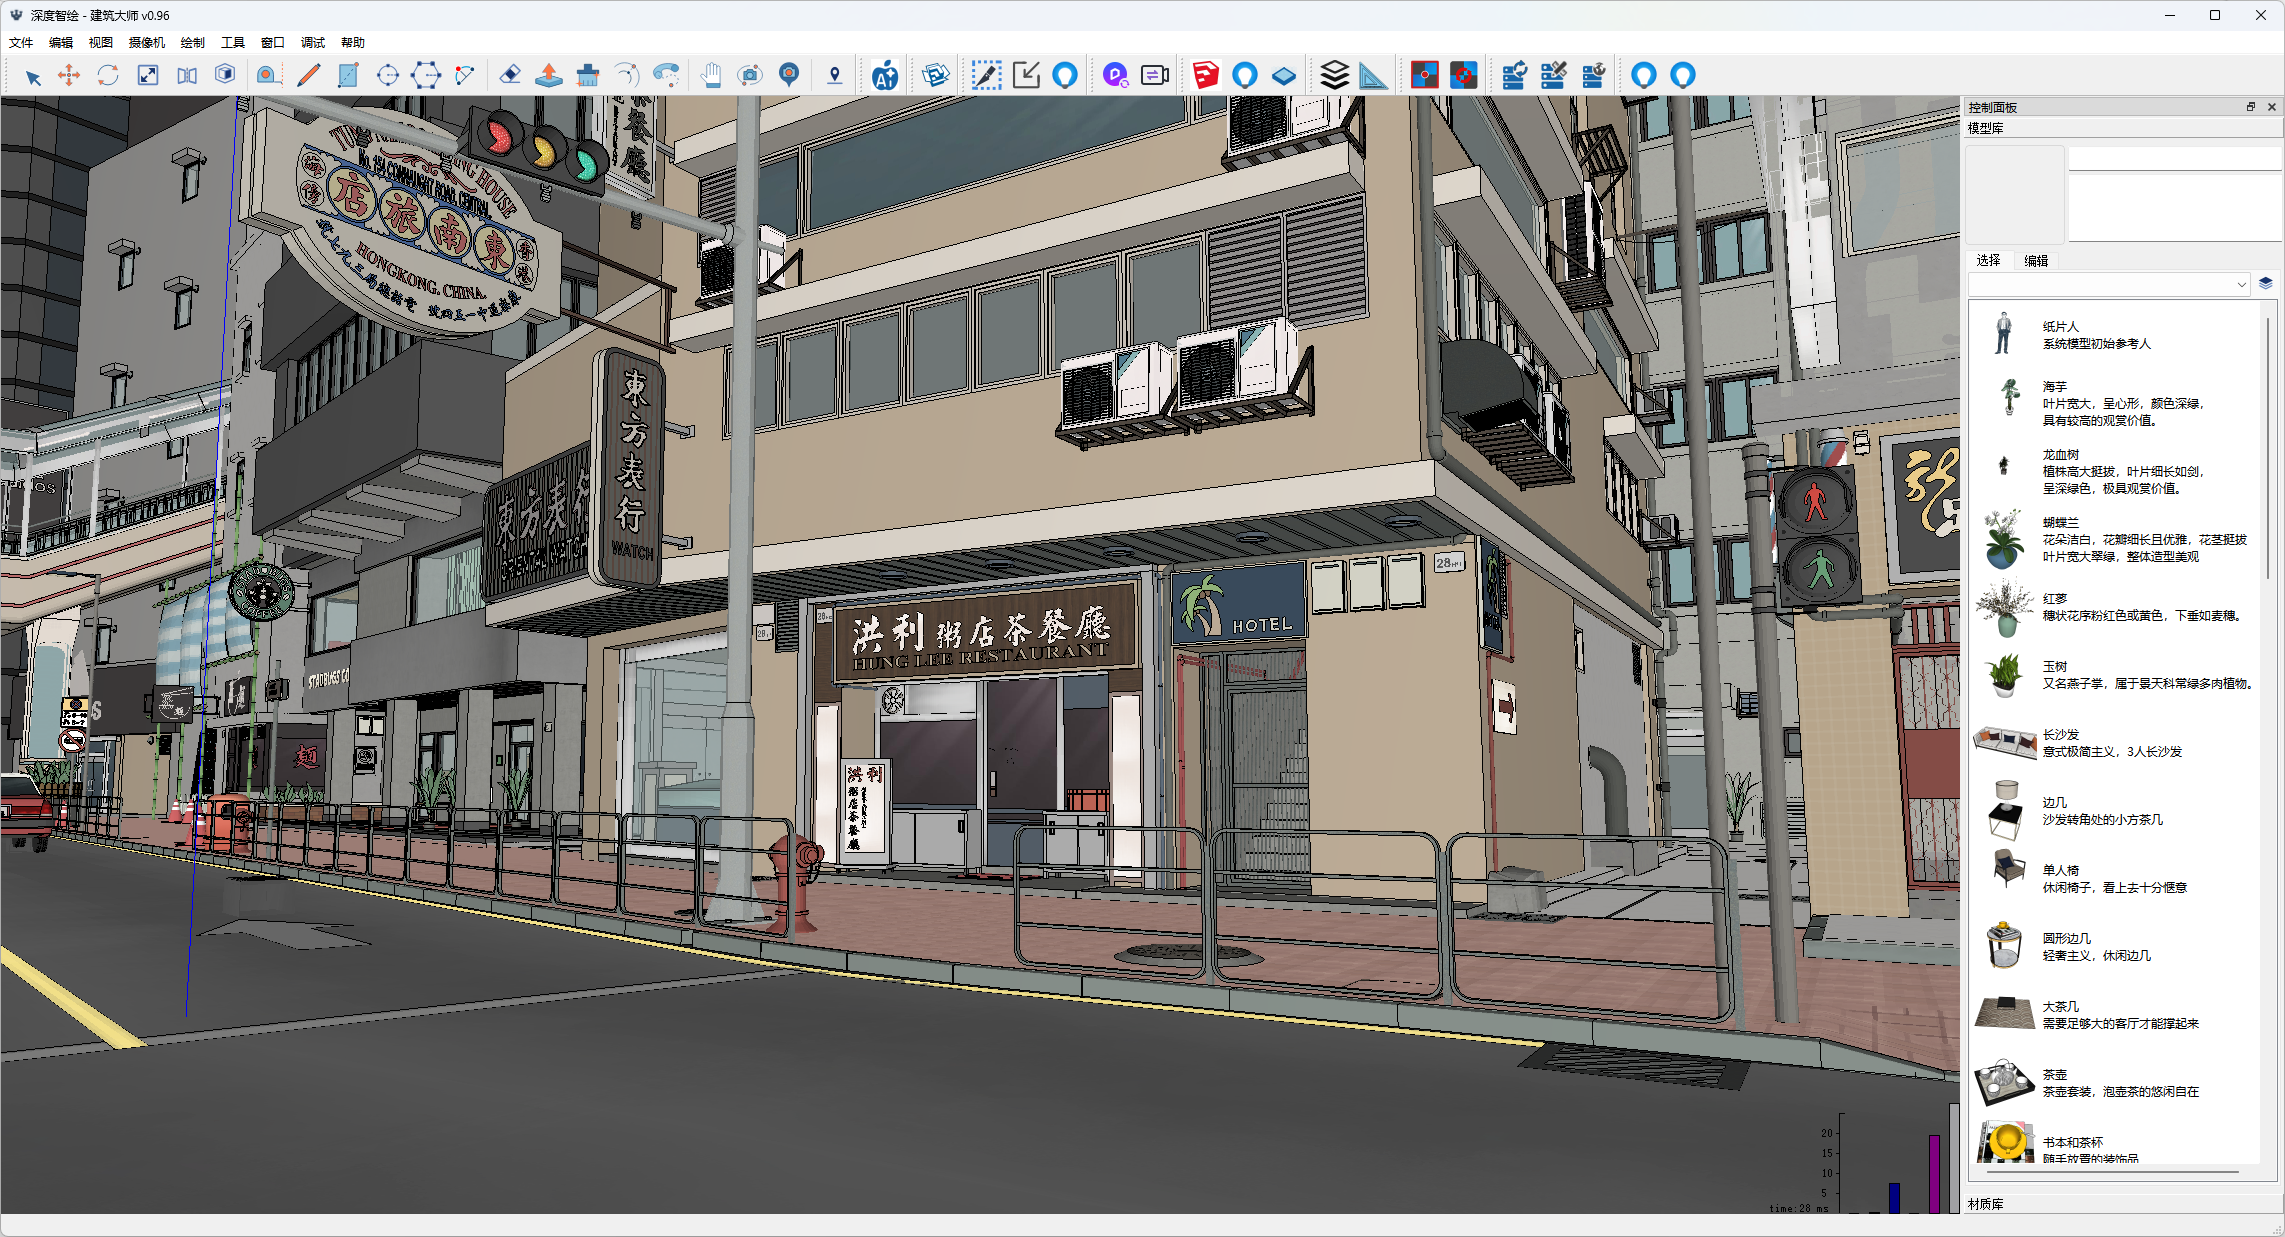The image size is (2285, 1237).
Task: Click the checkered tile with red refresh ring
Action: coord(1464,76)
